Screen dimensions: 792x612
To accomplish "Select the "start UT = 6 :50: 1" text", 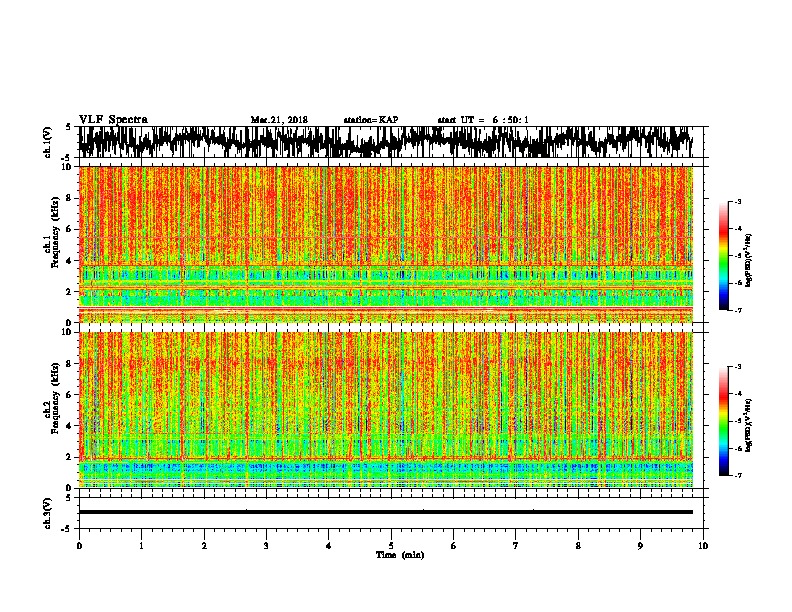I will [483, 120].
